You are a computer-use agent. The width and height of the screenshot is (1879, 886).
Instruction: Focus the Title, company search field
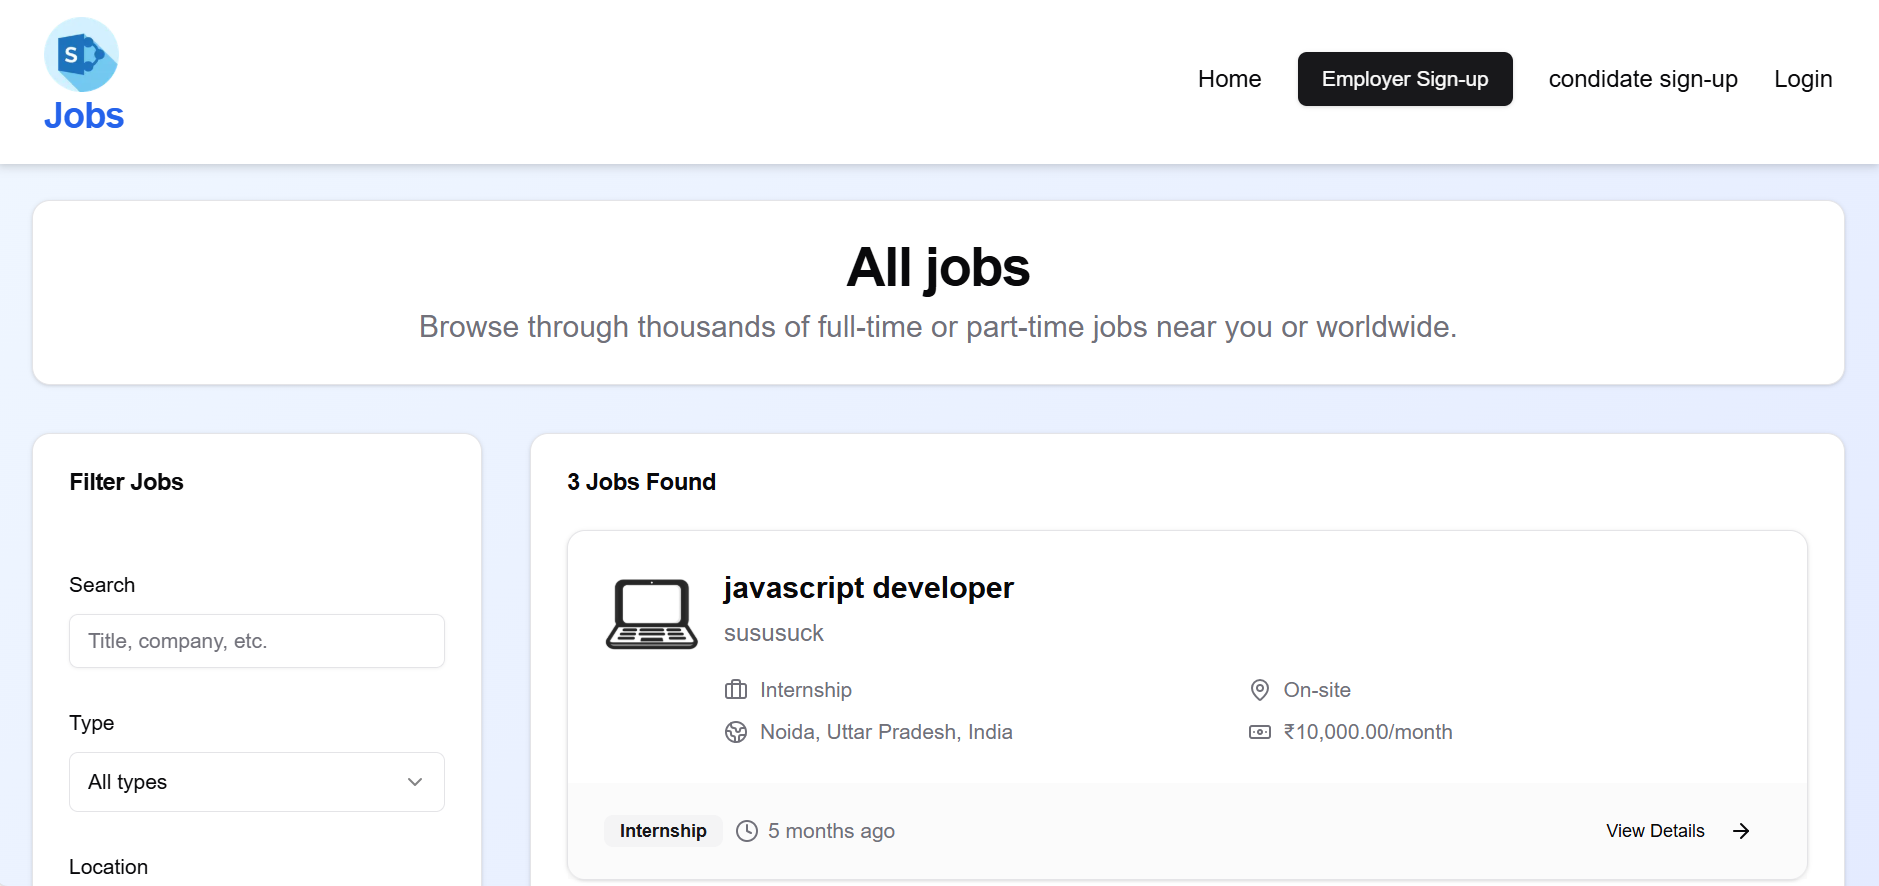click(x=256, y=641)
